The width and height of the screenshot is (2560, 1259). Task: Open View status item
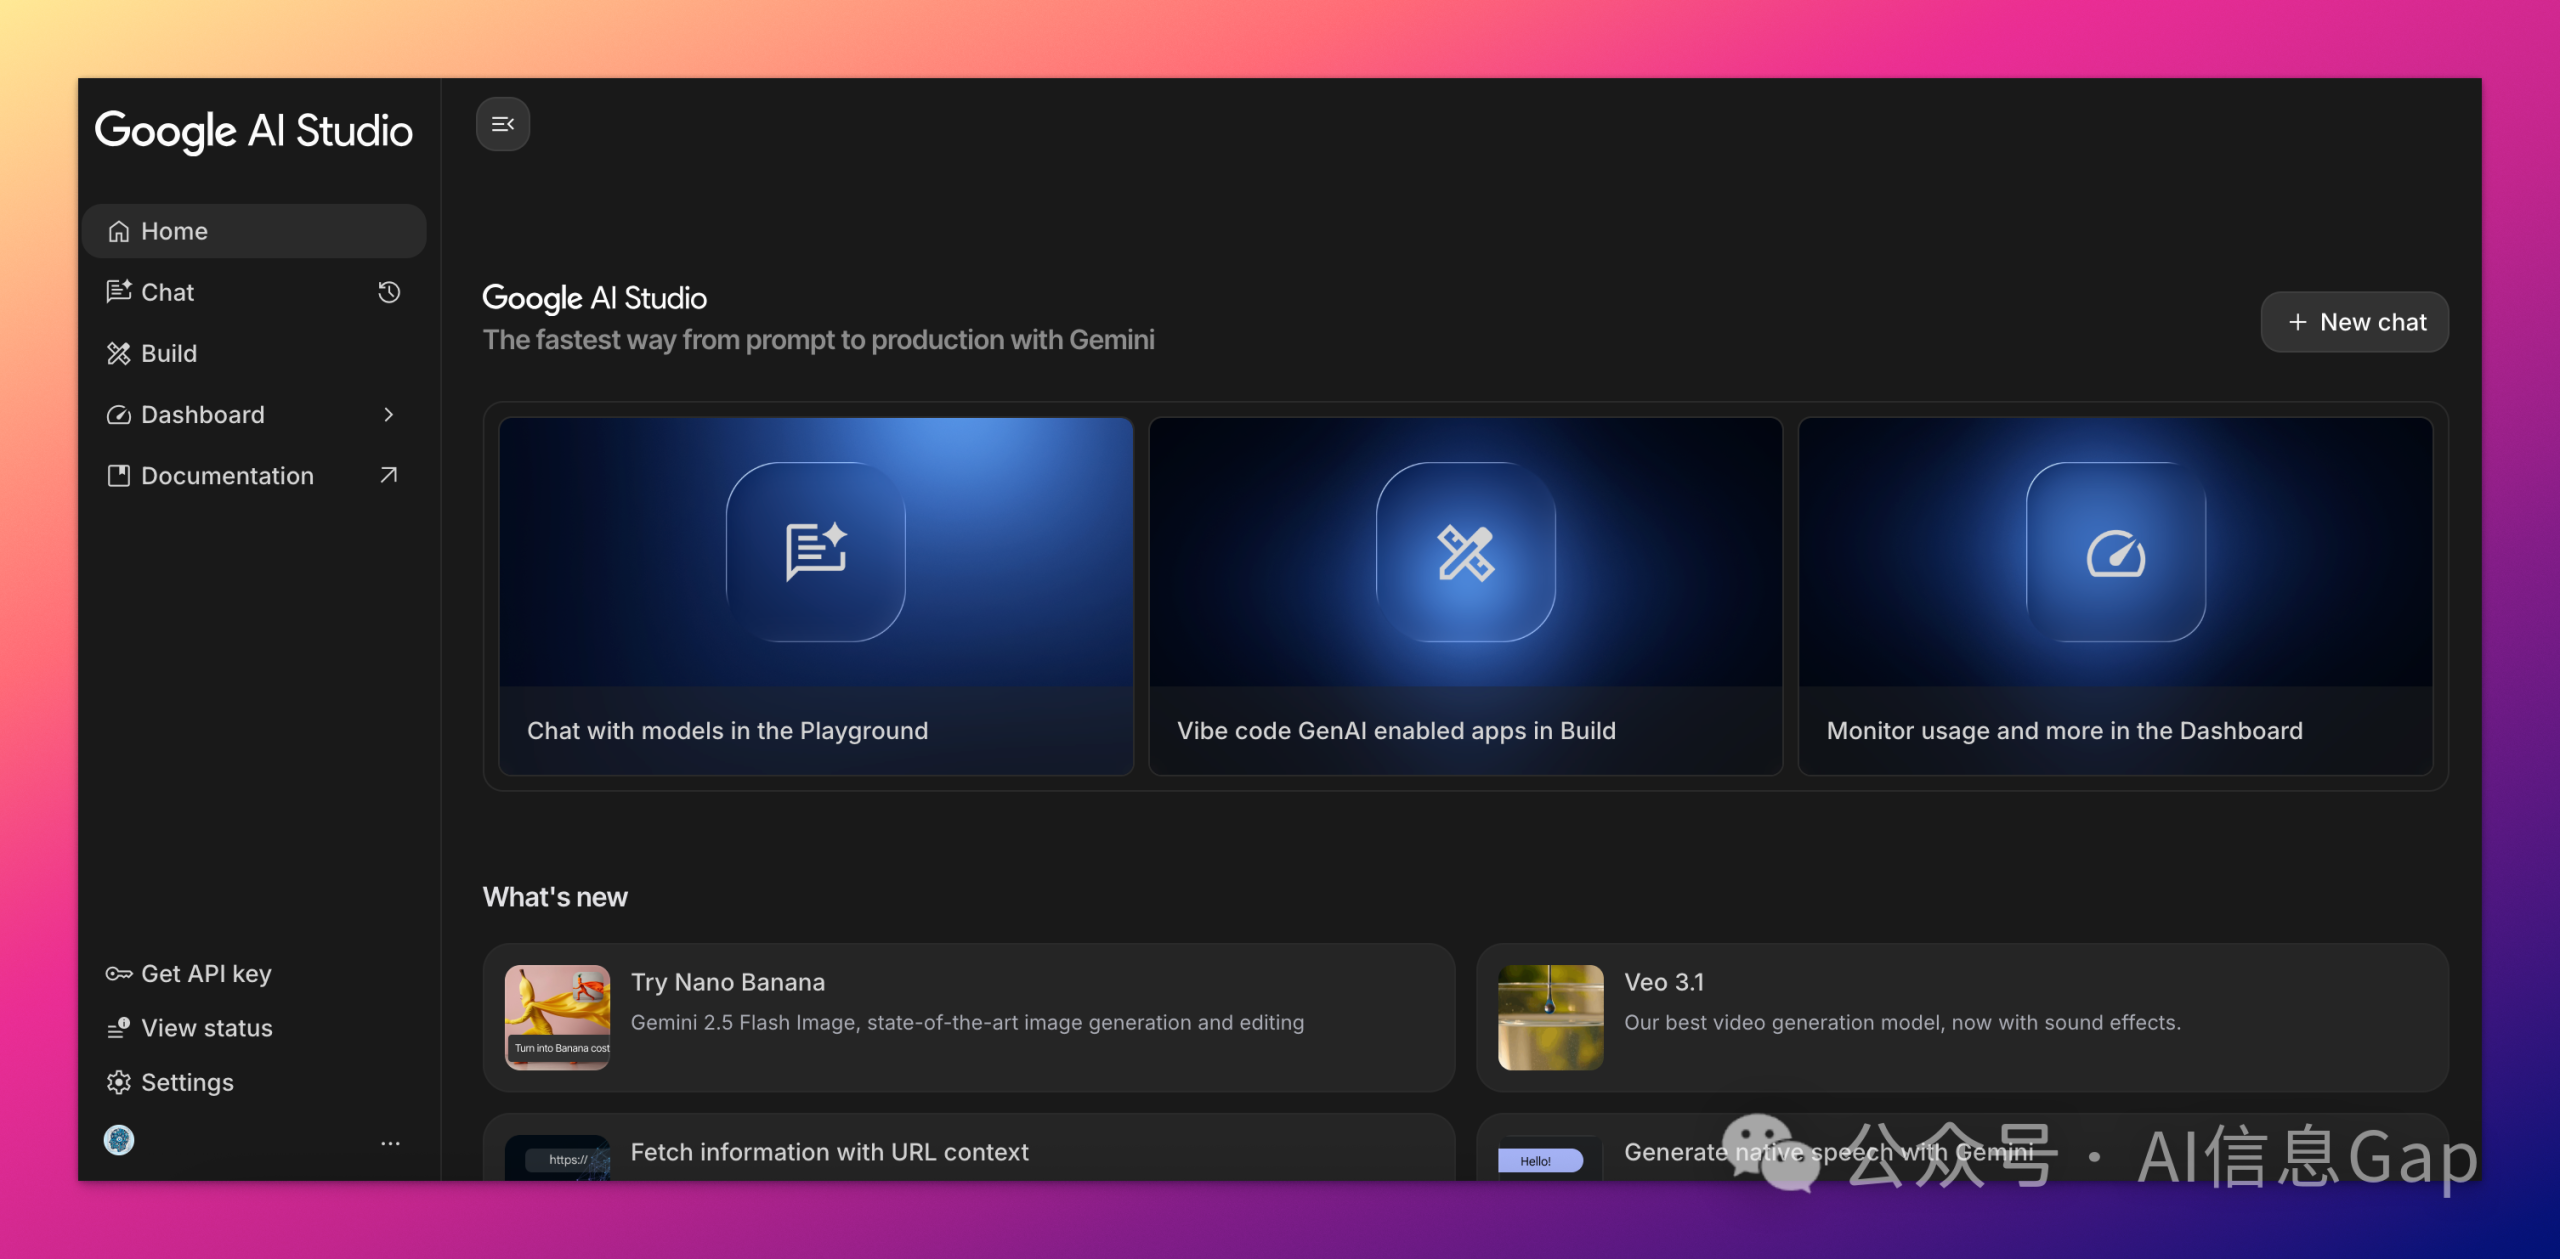point(206,1028)
